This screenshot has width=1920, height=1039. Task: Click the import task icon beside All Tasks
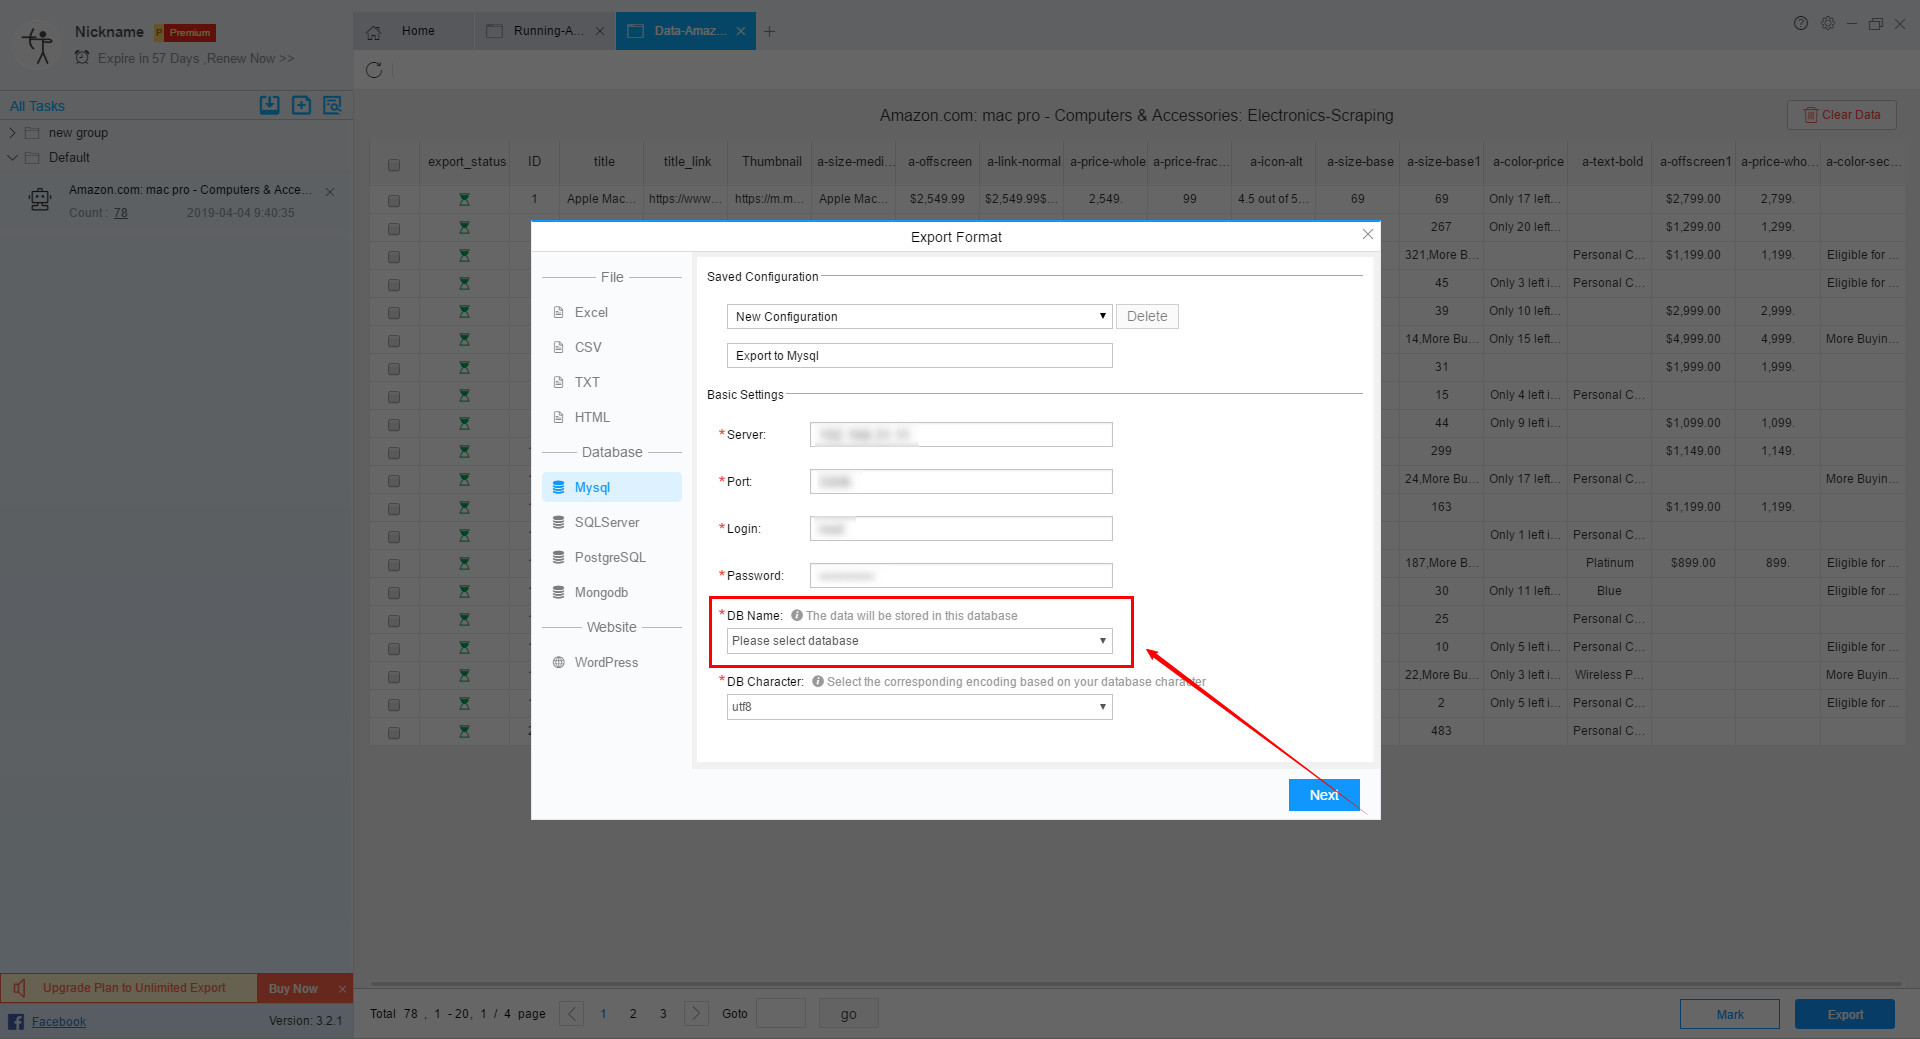pos(269,105)
